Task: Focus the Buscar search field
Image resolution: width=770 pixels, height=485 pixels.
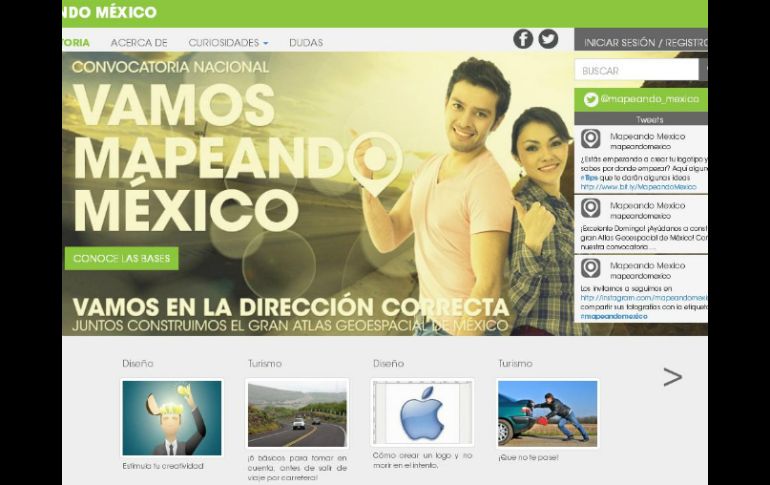Action: [636, 71]
